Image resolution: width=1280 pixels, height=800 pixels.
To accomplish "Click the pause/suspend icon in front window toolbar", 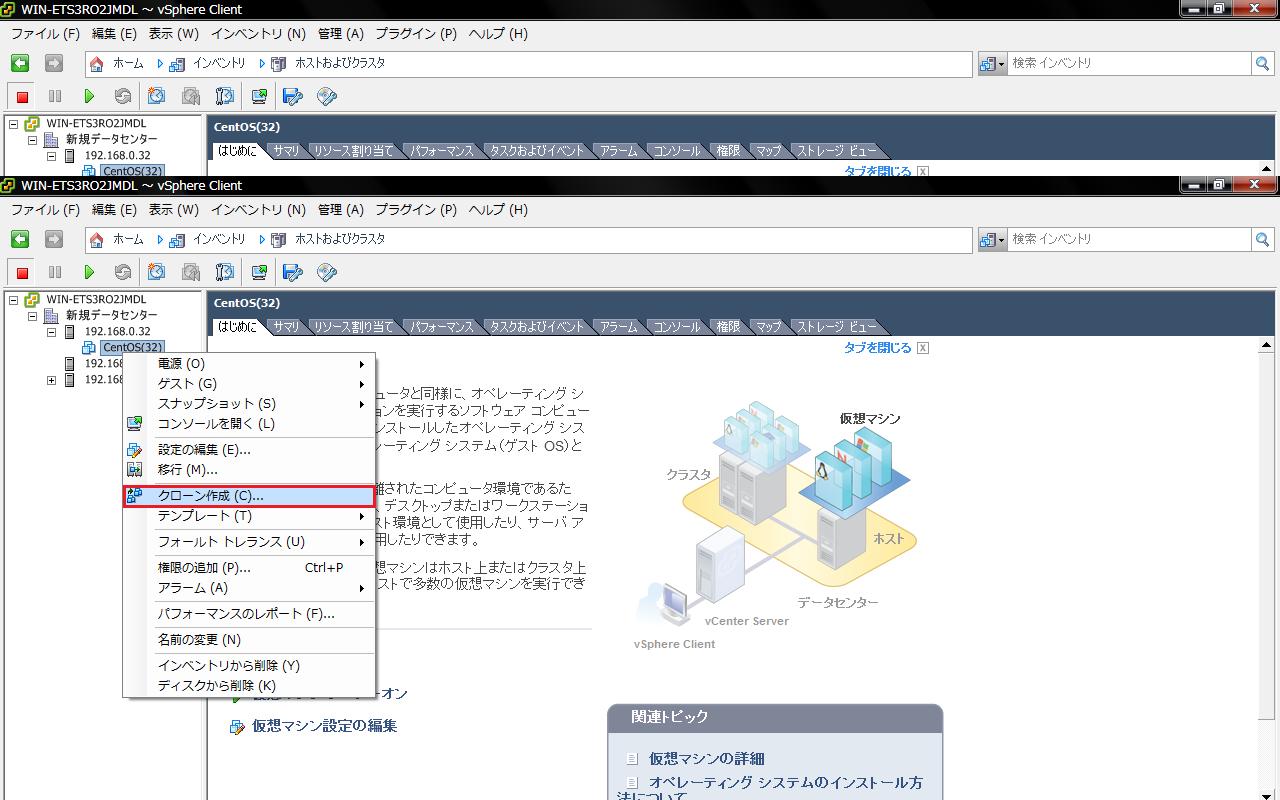I will (x=55, y=272).
